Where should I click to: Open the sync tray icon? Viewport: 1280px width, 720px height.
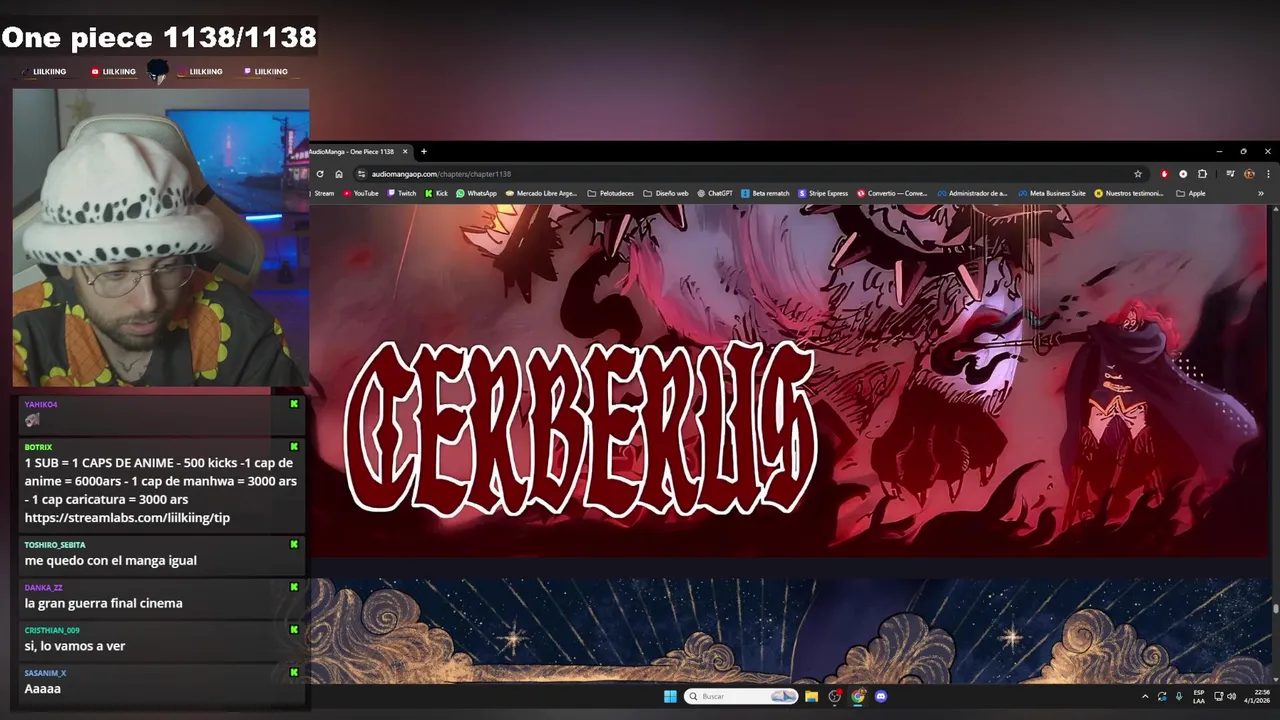tap(1162, 696)
